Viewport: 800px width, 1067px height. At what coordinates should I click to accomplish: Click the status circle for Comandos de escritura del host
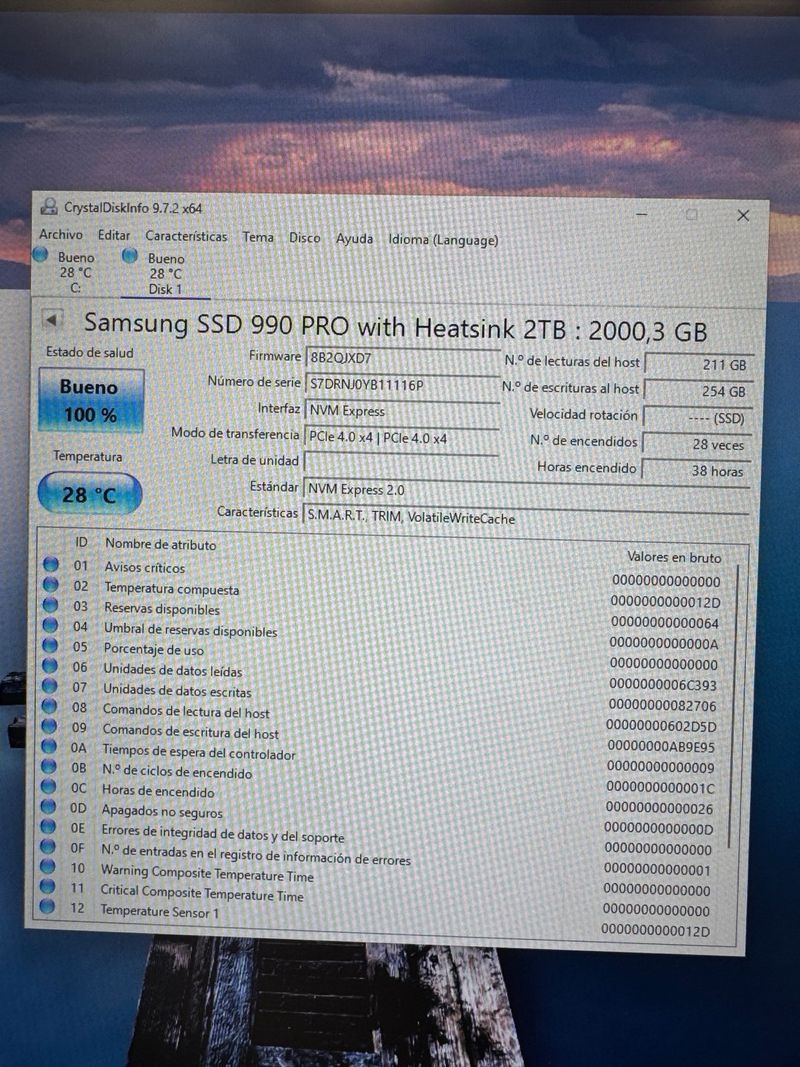[x=49, y=726]
